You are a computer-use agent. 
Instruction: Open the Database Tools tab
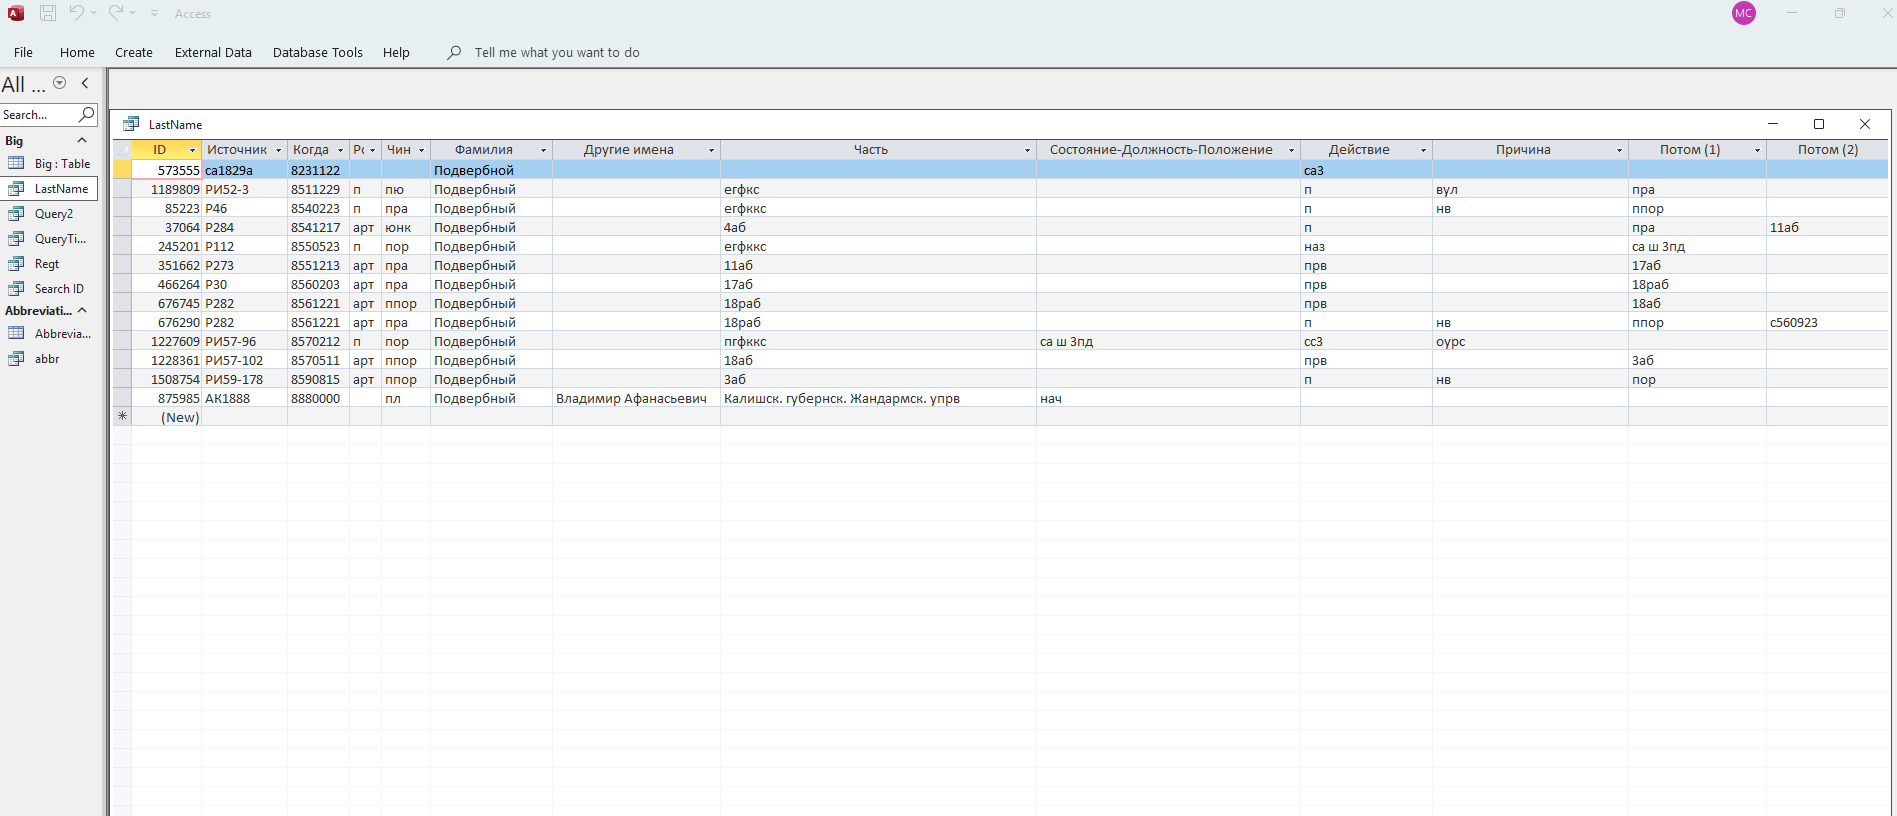(x=318, y=52)
